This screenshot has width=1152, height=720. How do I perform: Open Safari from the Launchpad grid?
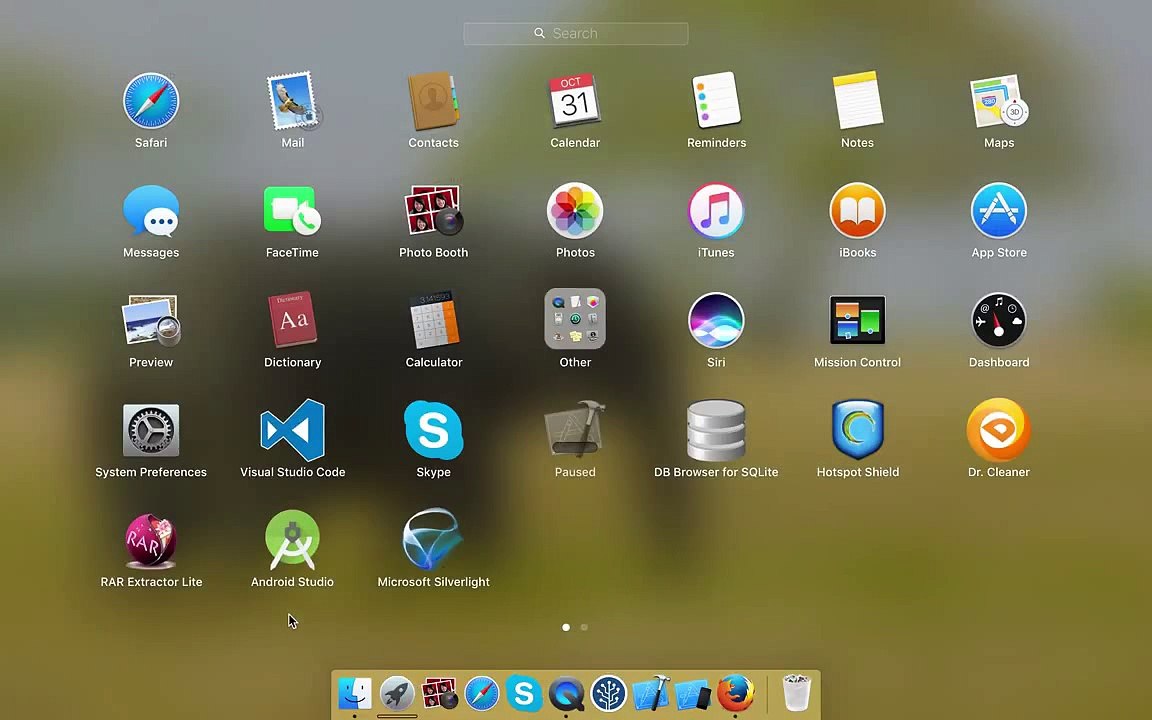click(x=151, y=101)
